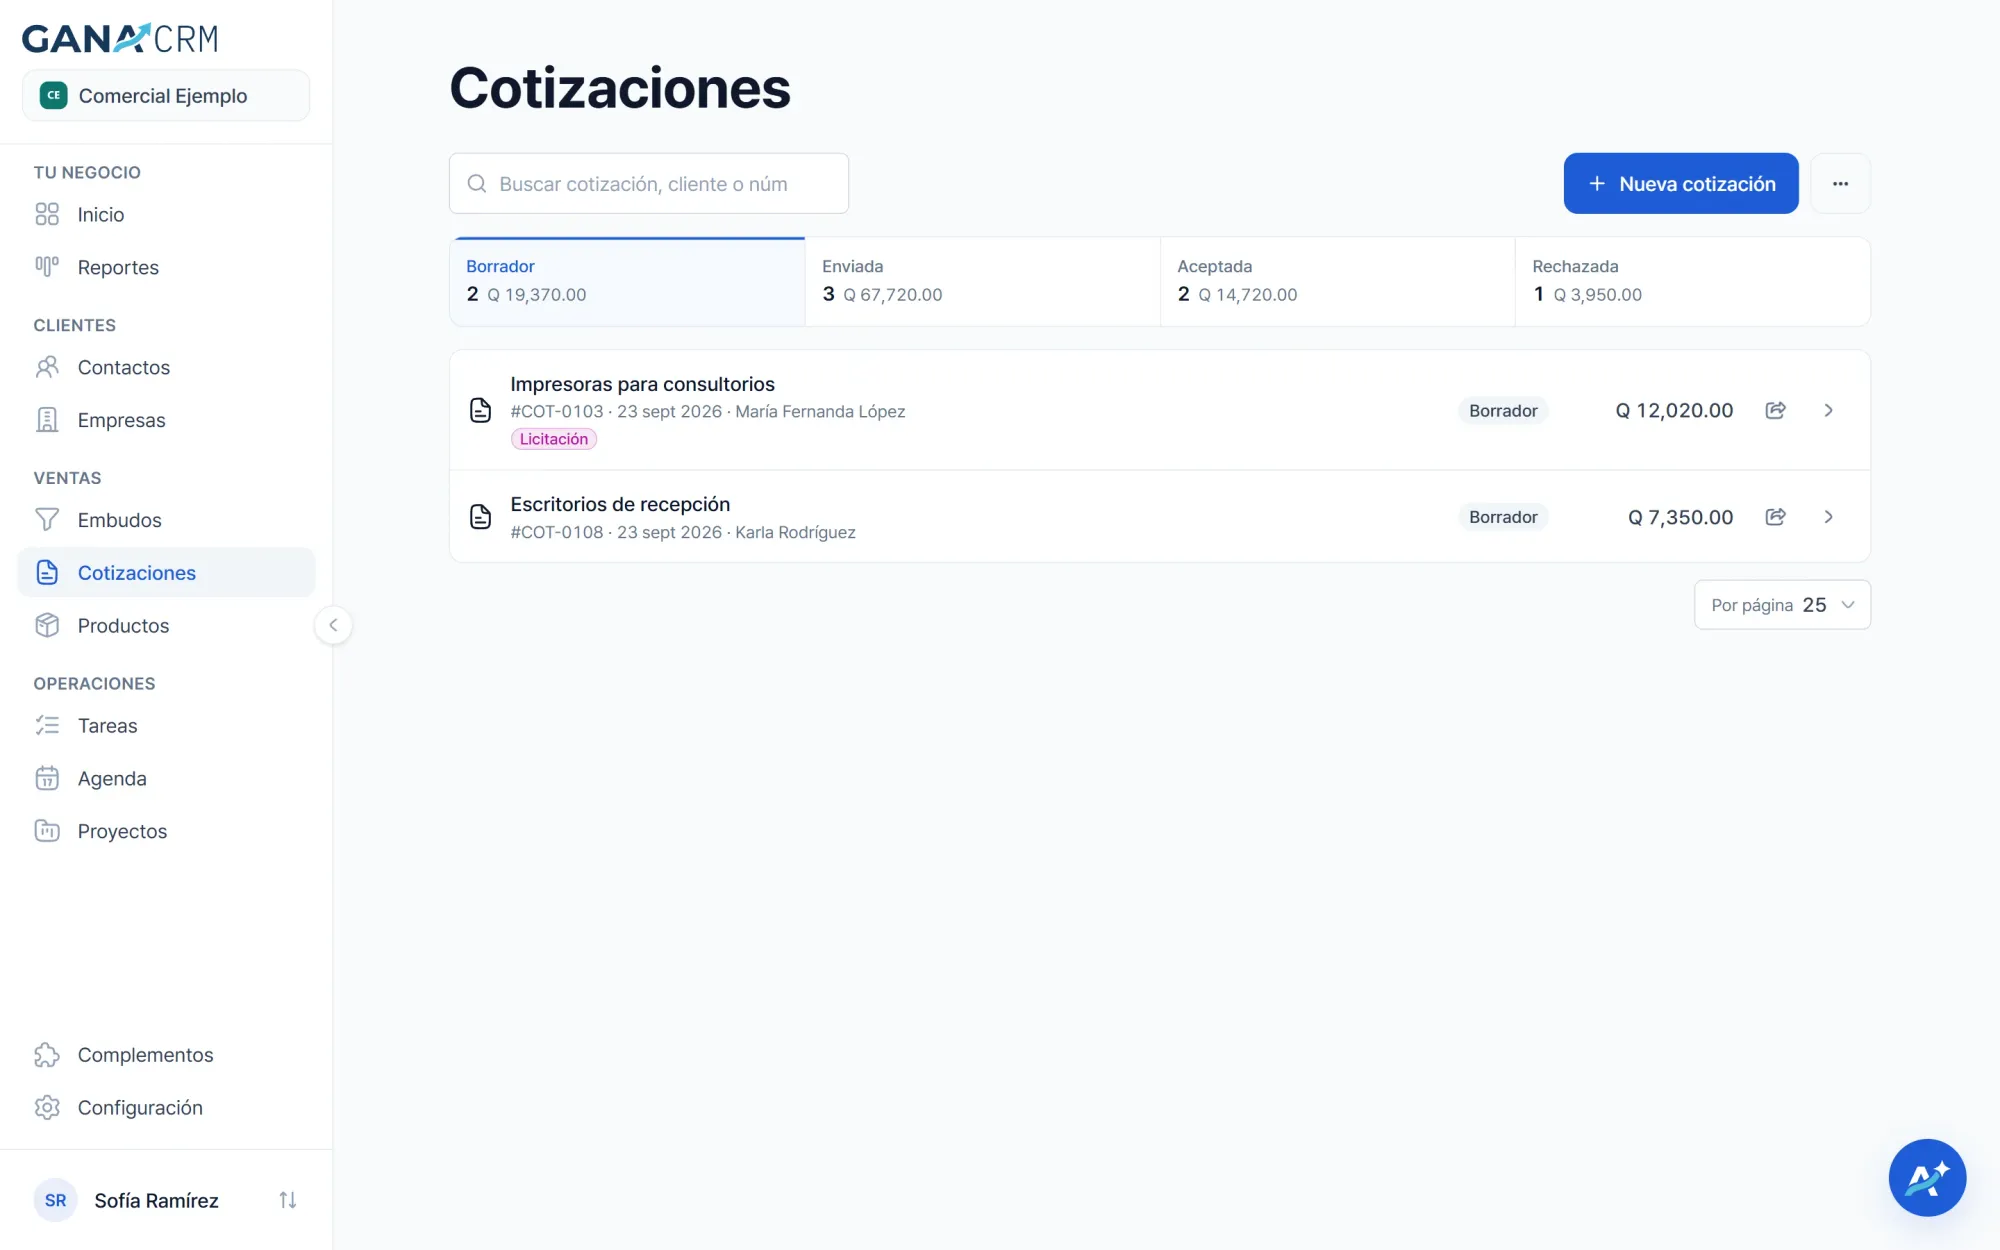The width and height of the screenshot is (2000, 1250).
Task: Open the Reportes sidebar label
Action: click(x=118, y=267)
